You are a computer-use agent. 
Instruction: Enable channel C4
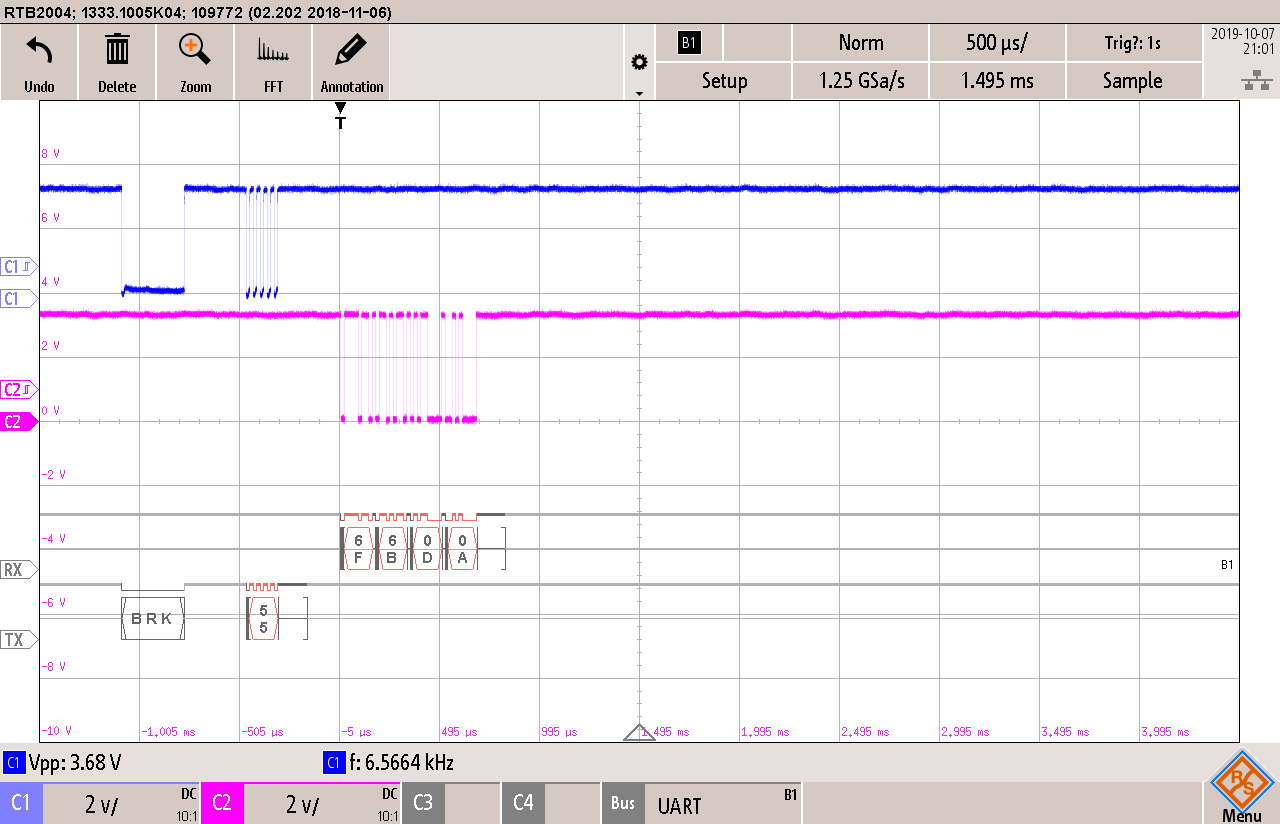tap(523, 802)
